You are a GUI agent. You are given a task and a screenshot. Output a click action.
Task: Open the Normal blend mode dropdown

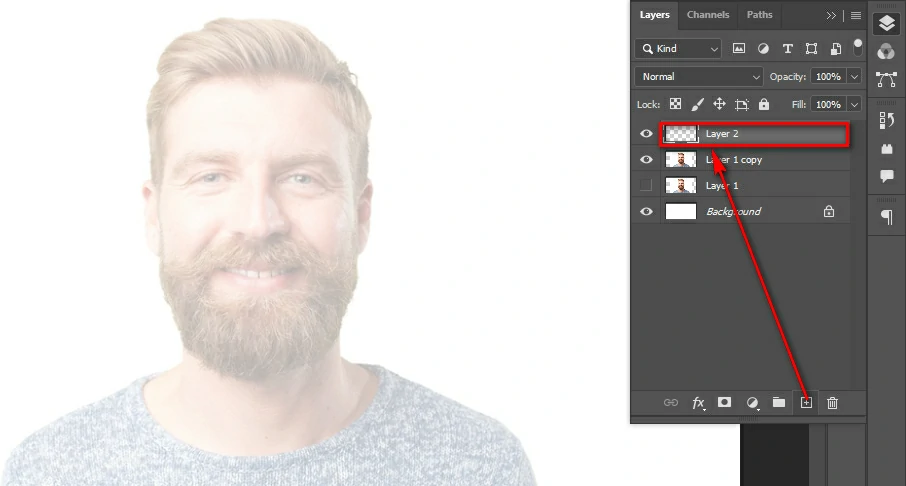point(699,76)
